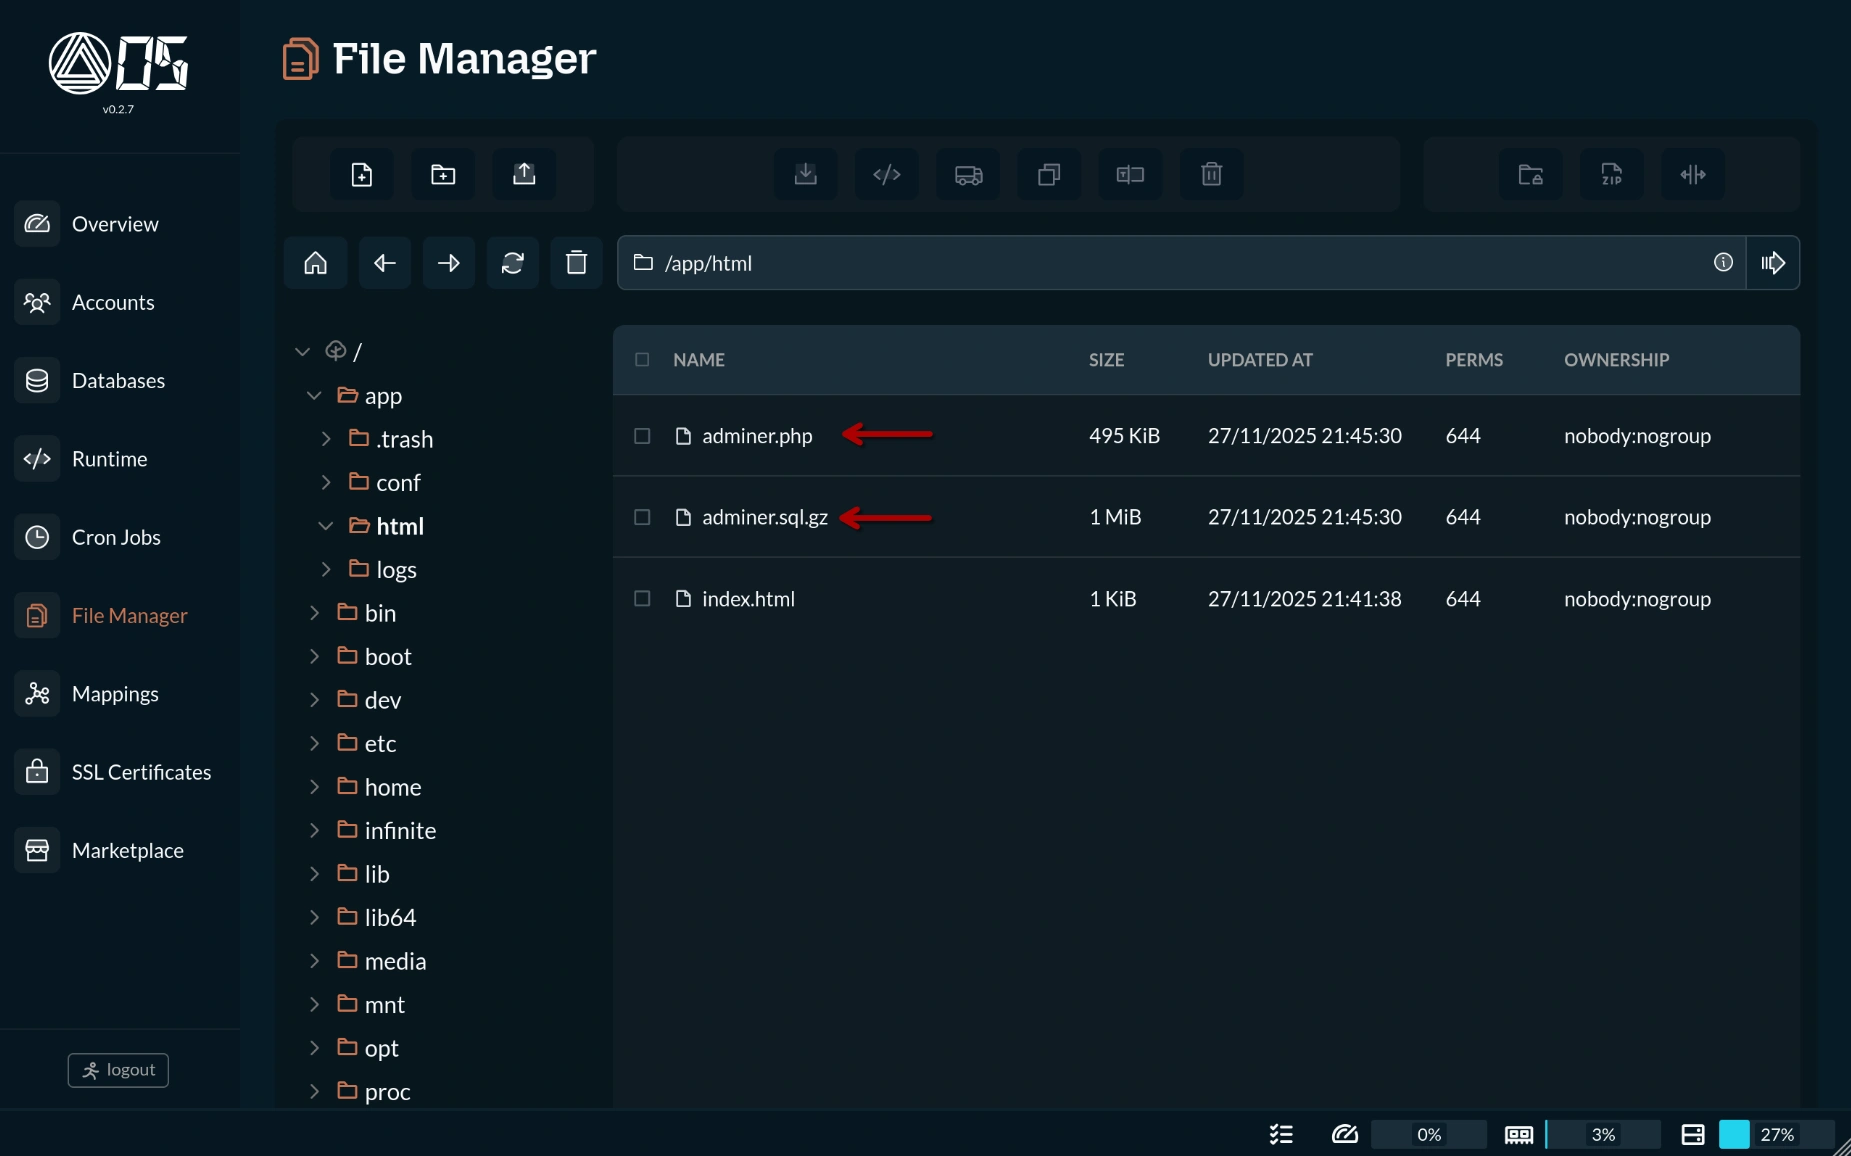The height and width of the screenshot is (1156, 1851).
Task: Expand the etc folder in the tree
Action: tap(314, 743)
